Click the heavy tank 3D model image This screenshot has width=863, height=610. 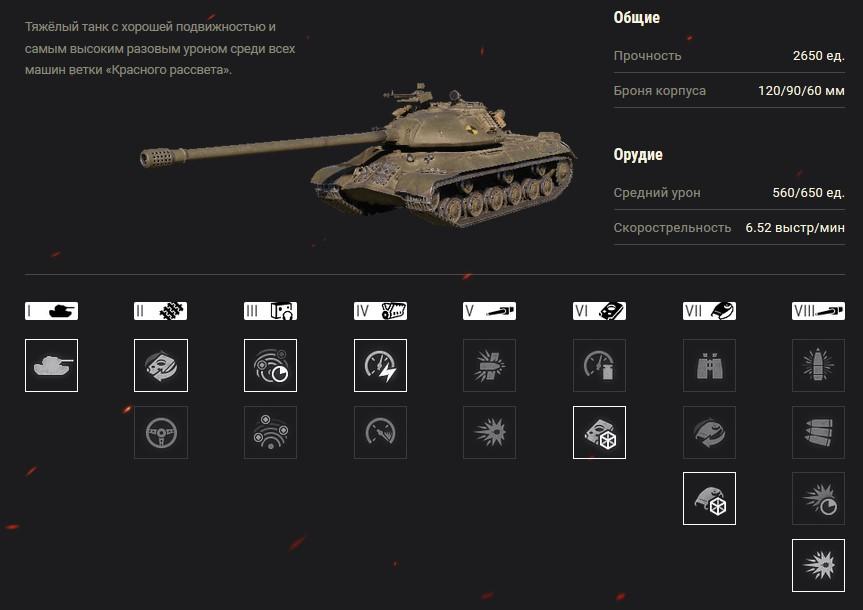[358, 156]
